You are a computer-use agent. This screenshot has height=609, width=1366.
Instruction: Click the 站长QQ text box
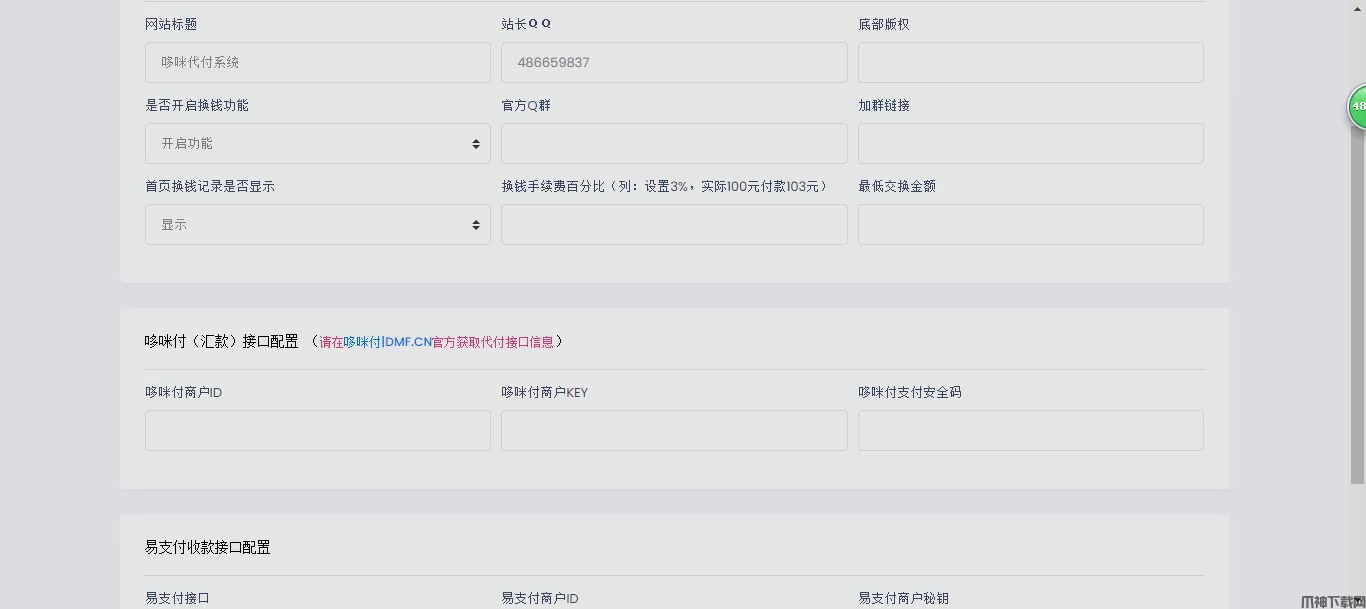(x=674, y=62)
